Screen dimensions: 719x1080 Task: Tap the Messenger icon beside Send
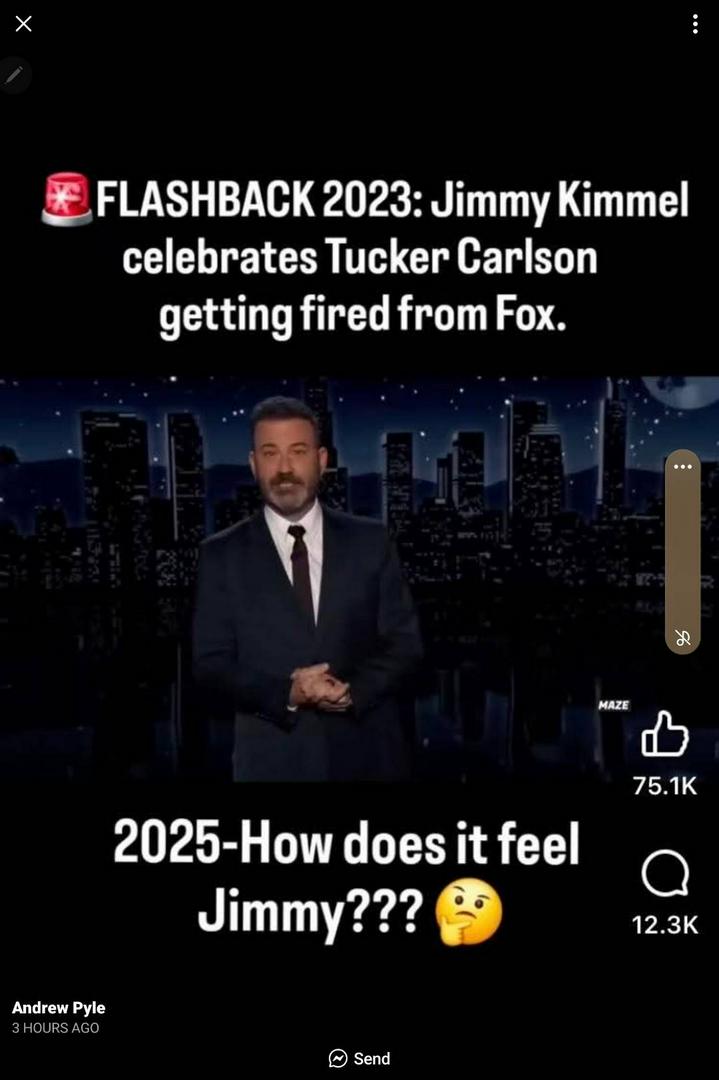tap(337, 1059)
